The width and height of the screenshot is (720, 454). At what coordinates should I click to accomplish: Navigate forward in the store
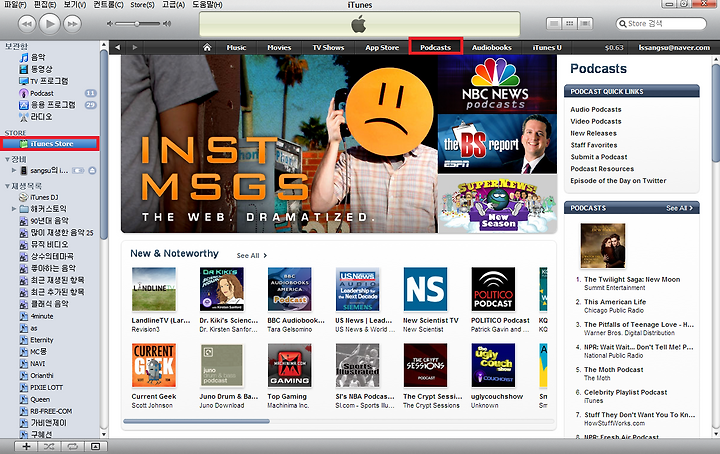(135, 47)
